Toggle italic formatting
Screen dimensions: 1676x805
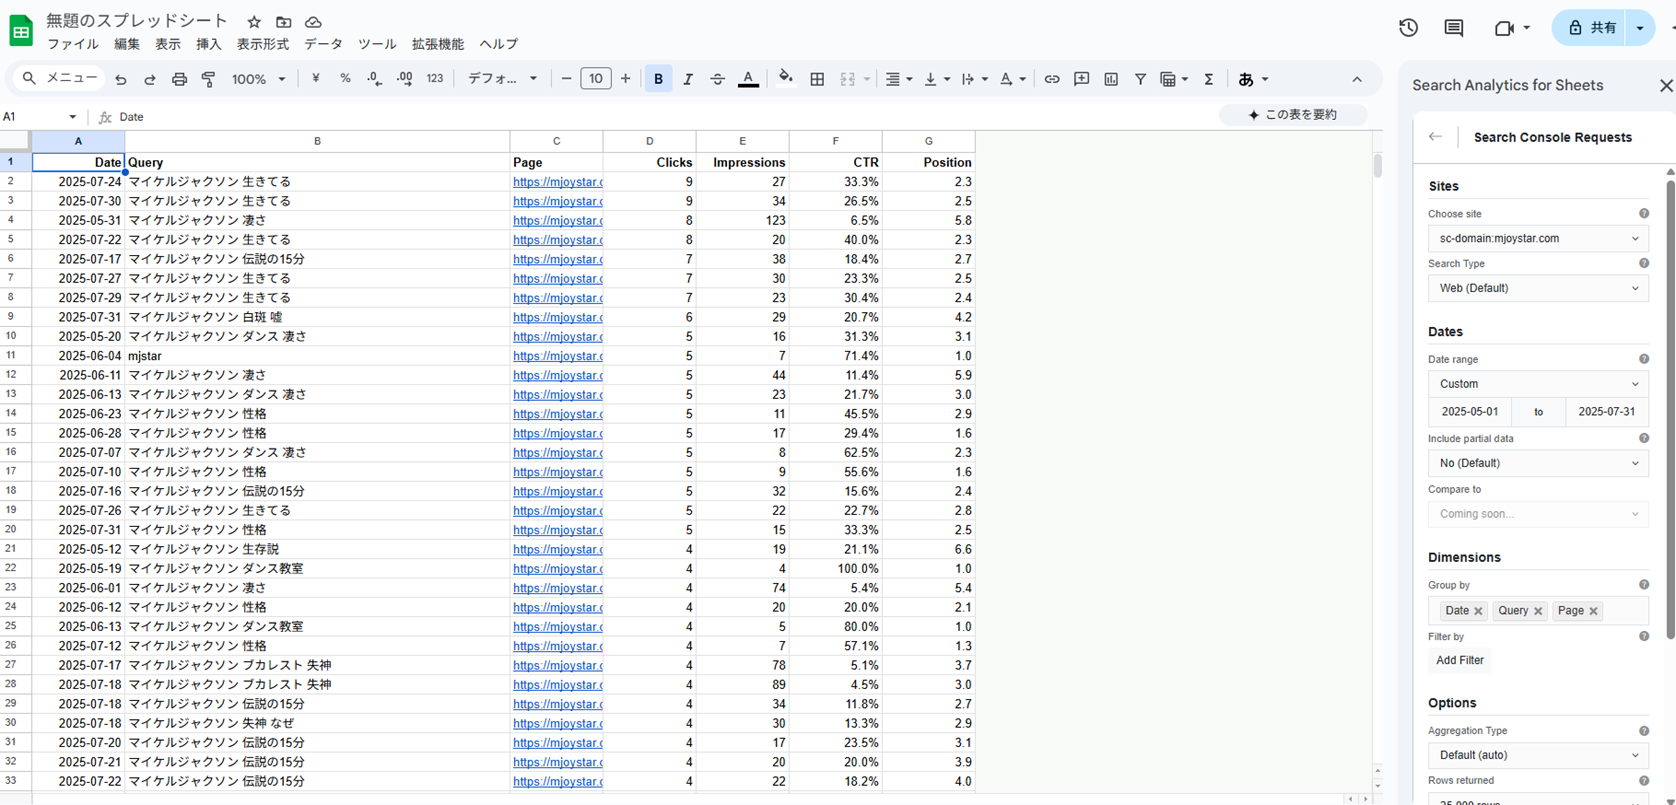click(688, 79)
